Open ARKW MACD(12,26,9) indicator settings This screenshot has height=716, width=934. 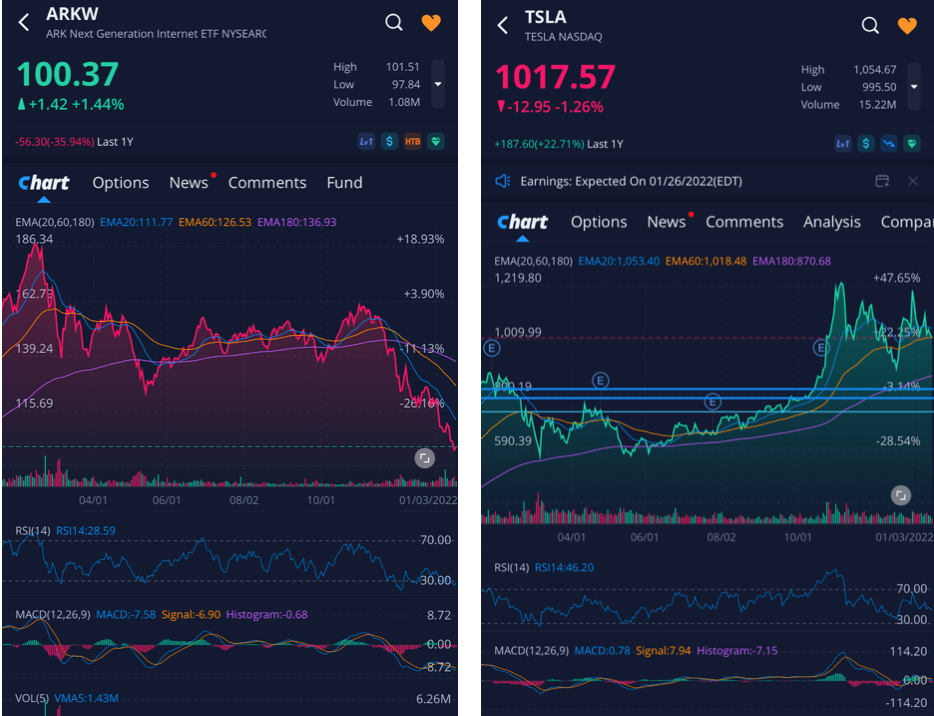click(52, 614)
